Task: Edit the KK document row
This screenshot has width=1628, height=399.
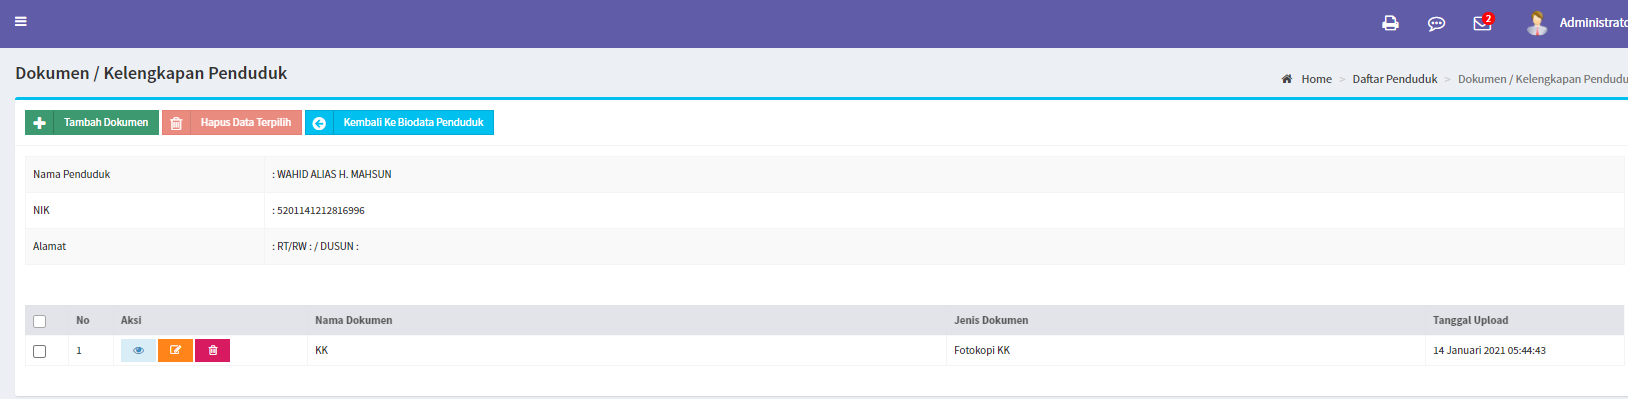Action: [175, 350]
